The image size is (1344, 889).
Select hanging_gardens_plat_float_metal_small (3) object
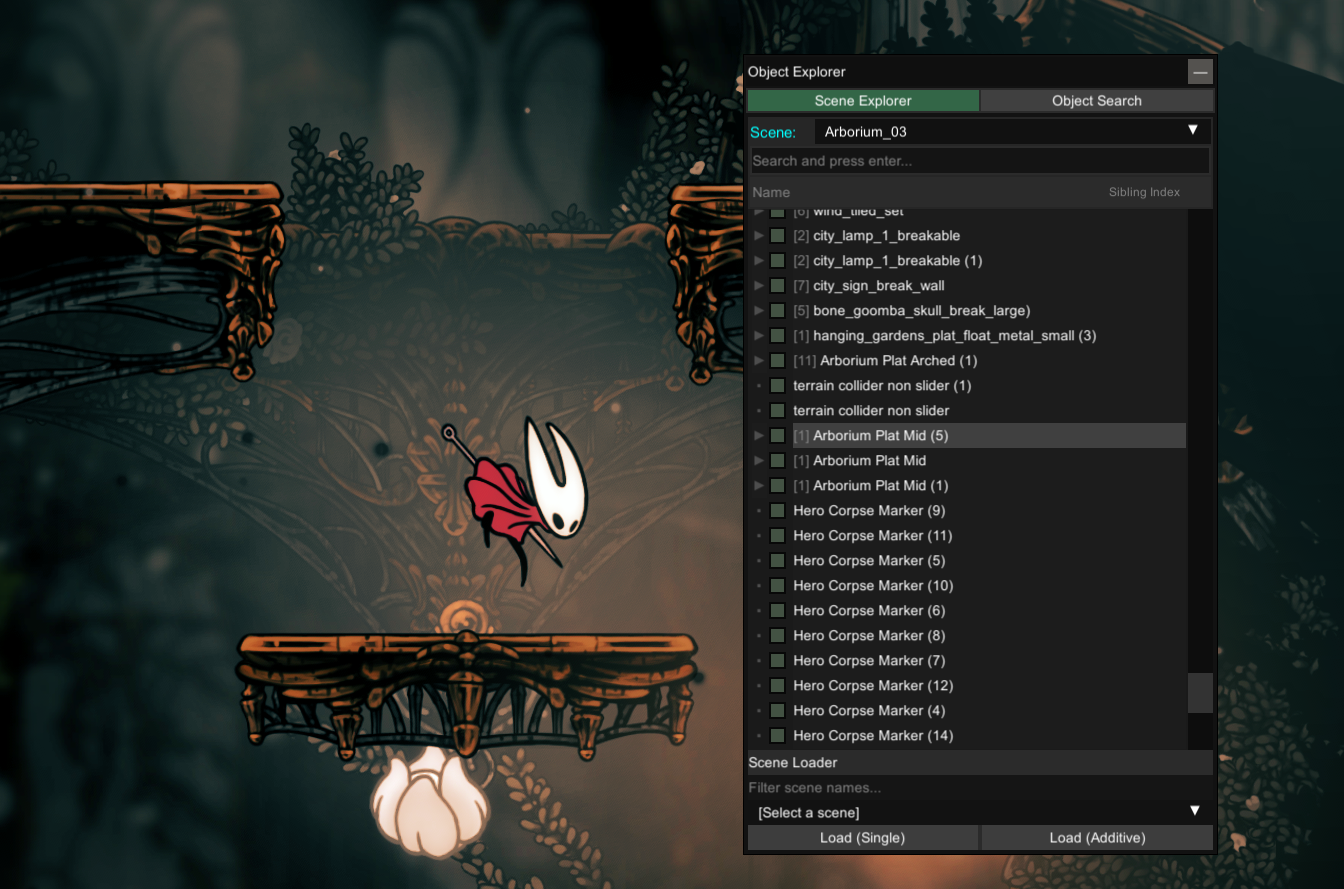(x=954, y=336)
